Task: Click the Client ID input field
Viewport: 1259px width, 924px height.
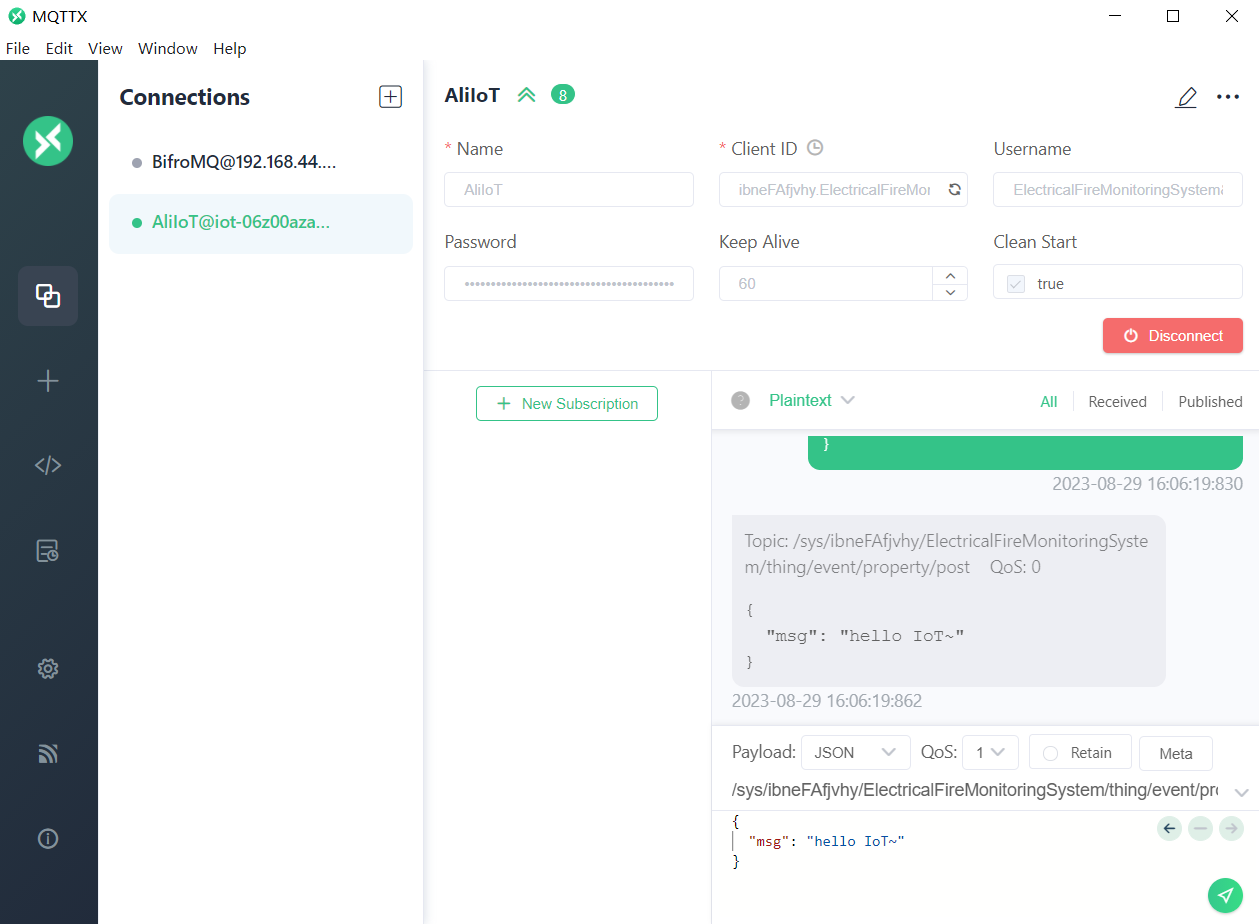Action: [843, 189]
